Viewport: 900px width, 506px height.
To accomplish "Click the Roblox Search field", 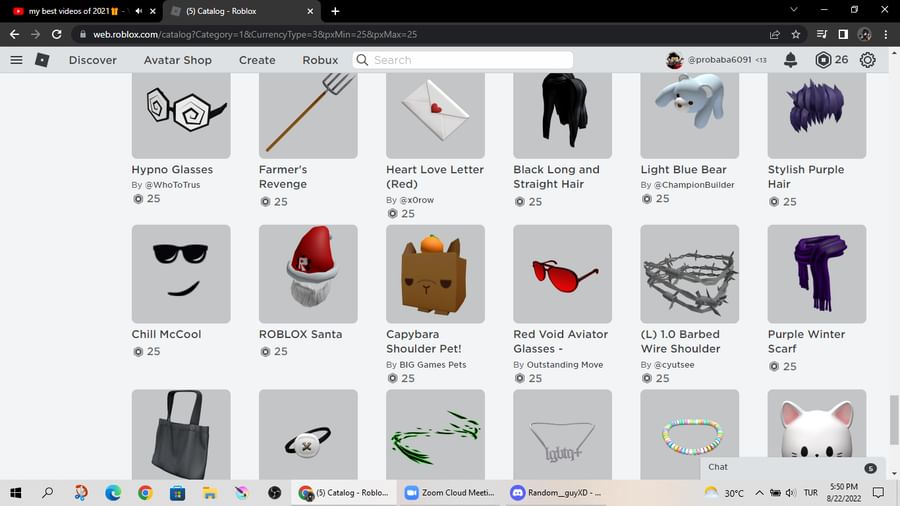I will coord(463,60).
